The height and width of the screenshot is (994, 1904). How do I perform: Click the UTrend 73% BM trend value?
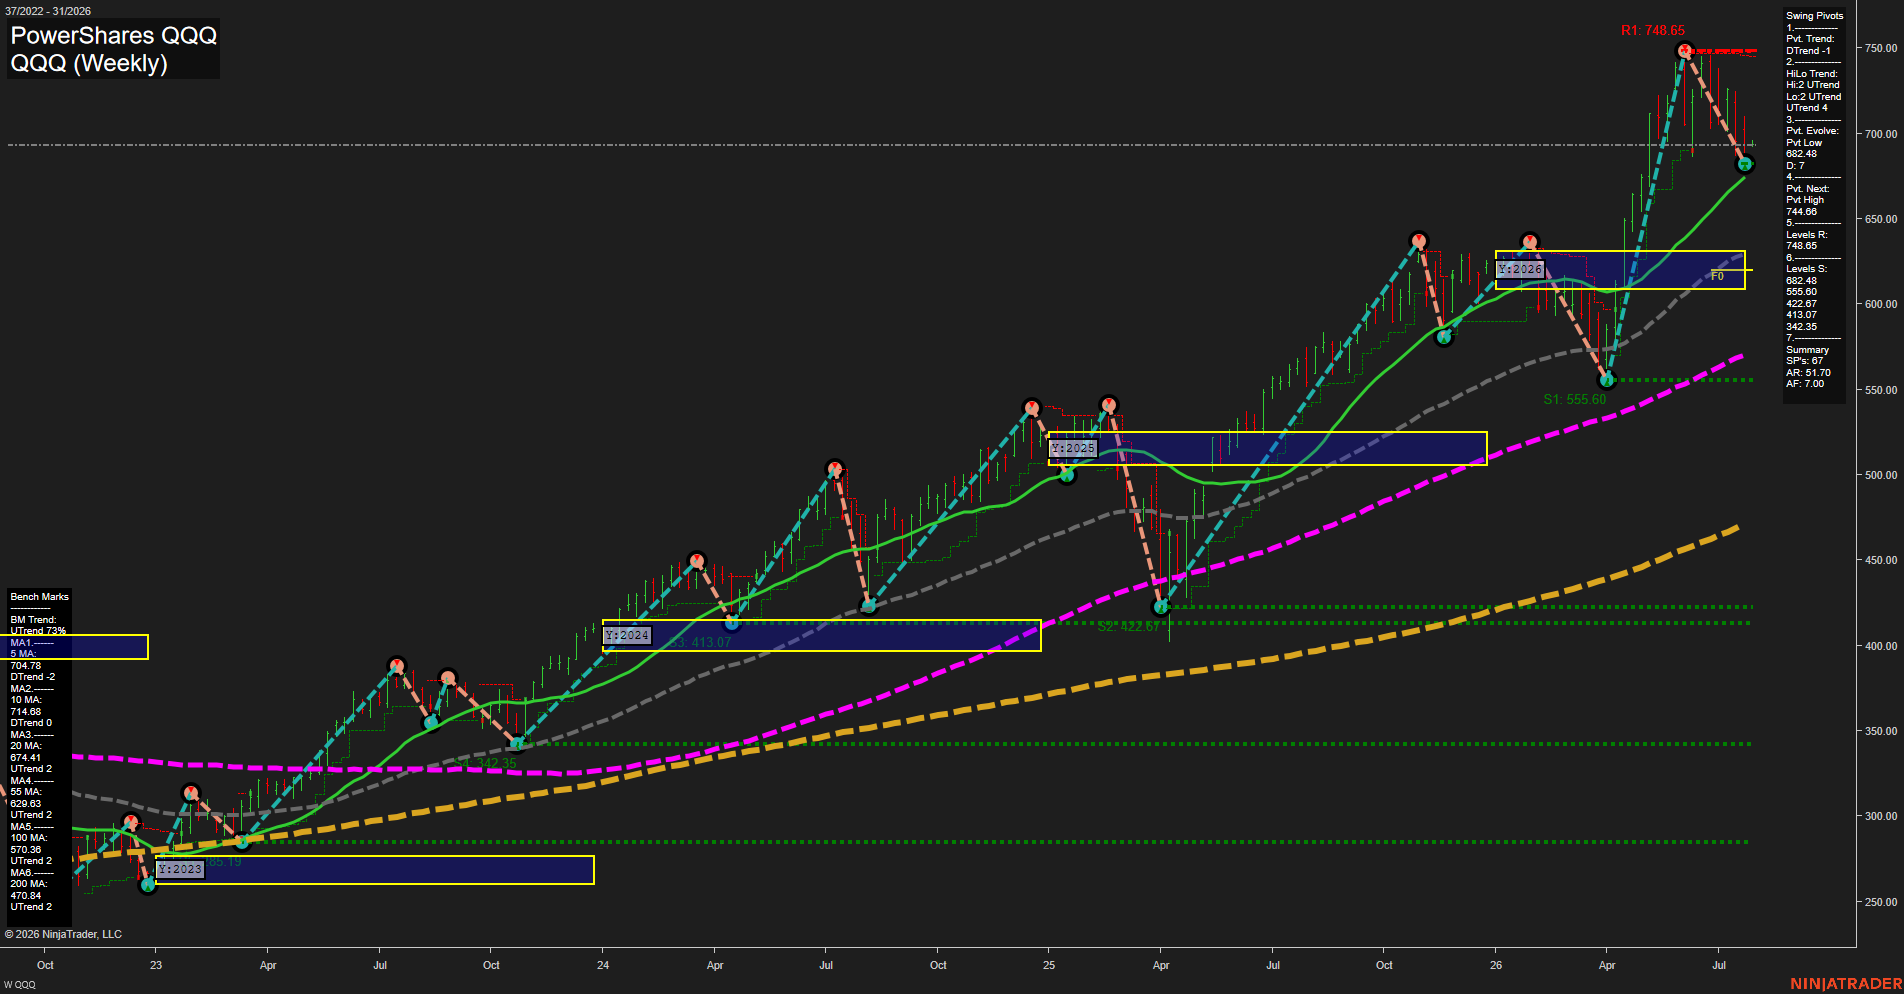(x=38, y=631)
